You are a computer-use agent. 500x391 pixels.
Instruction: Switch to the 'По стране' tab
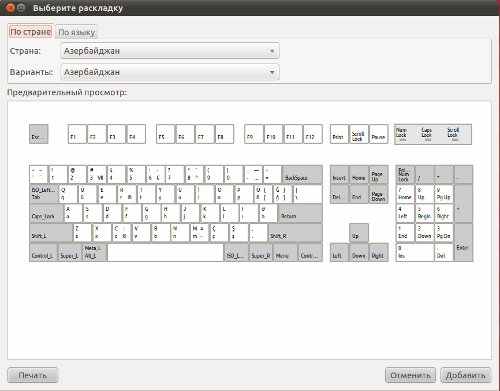click(x=30, y=32)
